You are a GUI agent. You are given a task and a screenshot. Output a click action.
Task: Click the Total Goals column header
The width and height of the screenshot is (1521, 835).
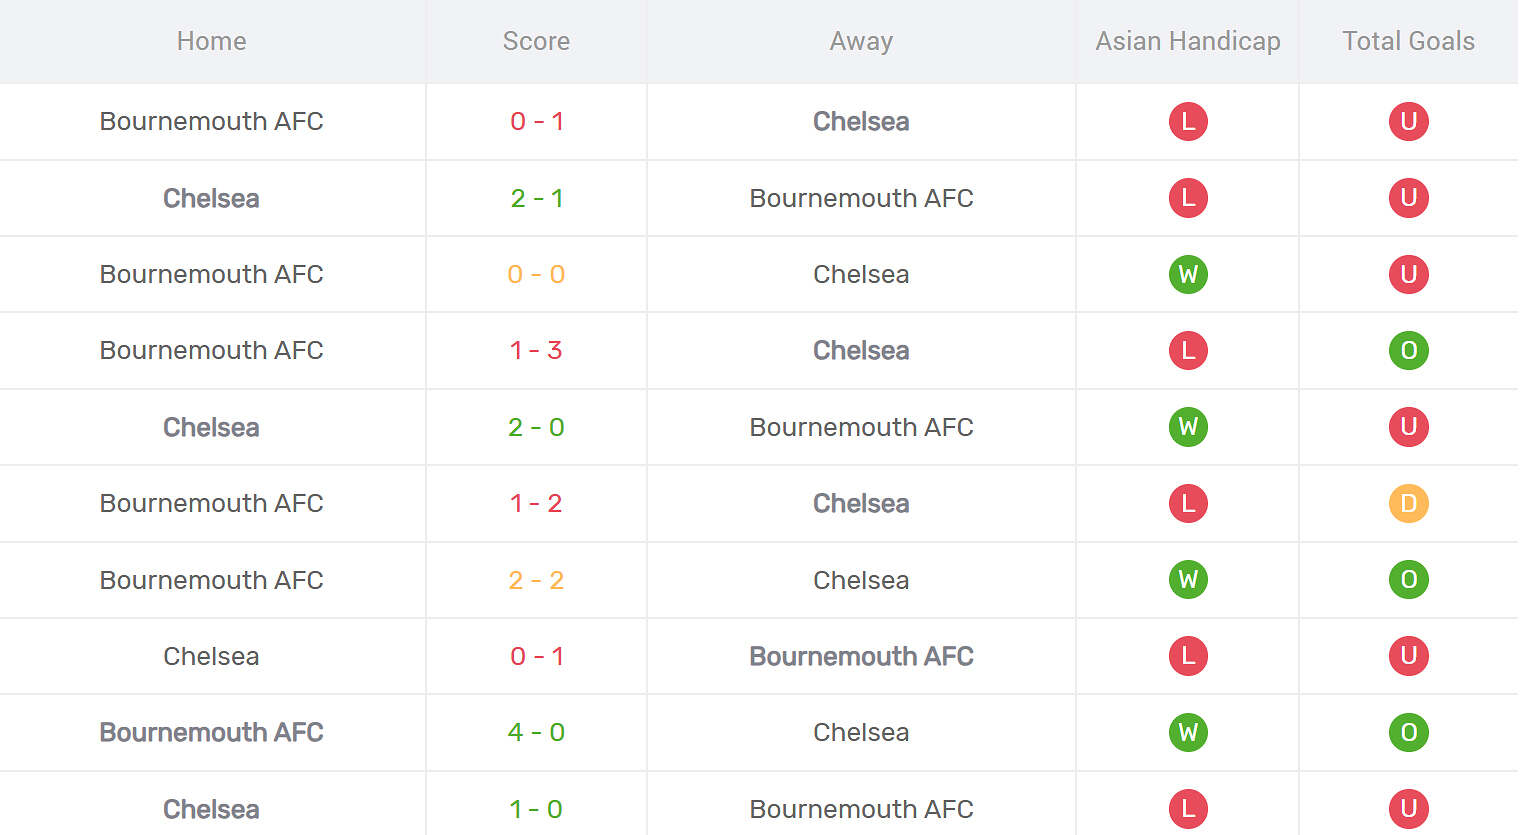pos(1408,41)
